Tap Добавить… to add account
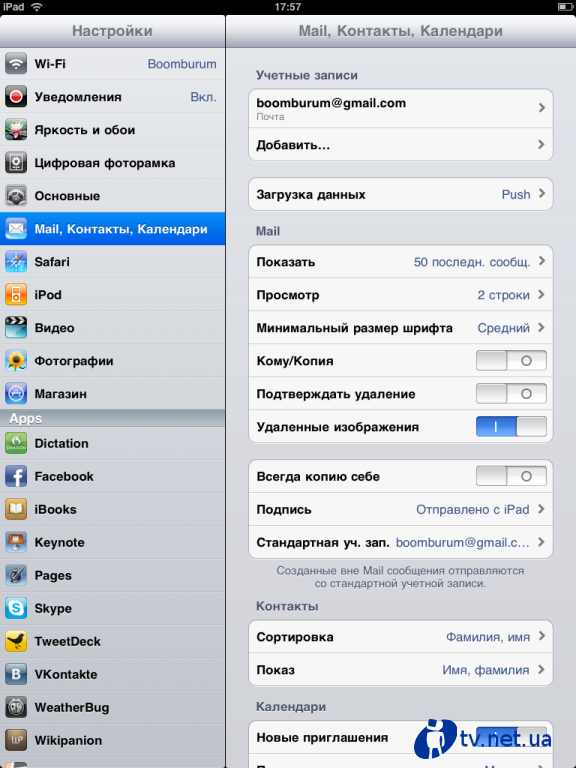 pyautogui.click(x=401, y=144)
